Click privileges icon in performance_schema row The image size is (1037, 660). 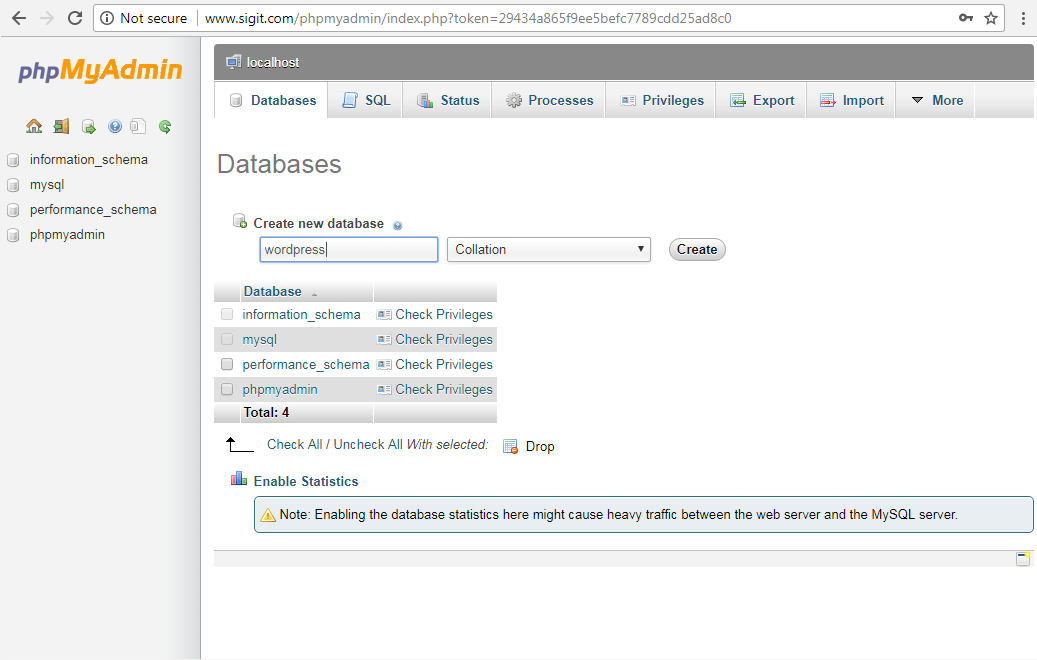tap(384, 365)
